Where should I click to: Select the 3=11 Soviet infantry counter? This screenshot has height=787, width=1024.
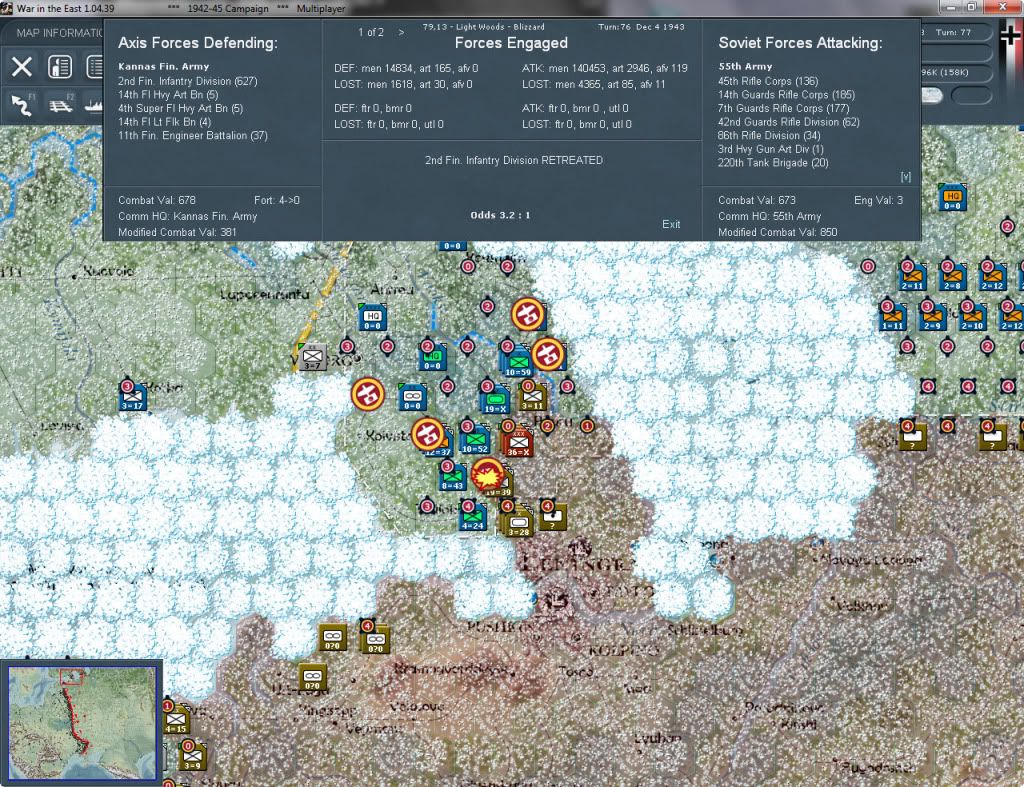532,396
